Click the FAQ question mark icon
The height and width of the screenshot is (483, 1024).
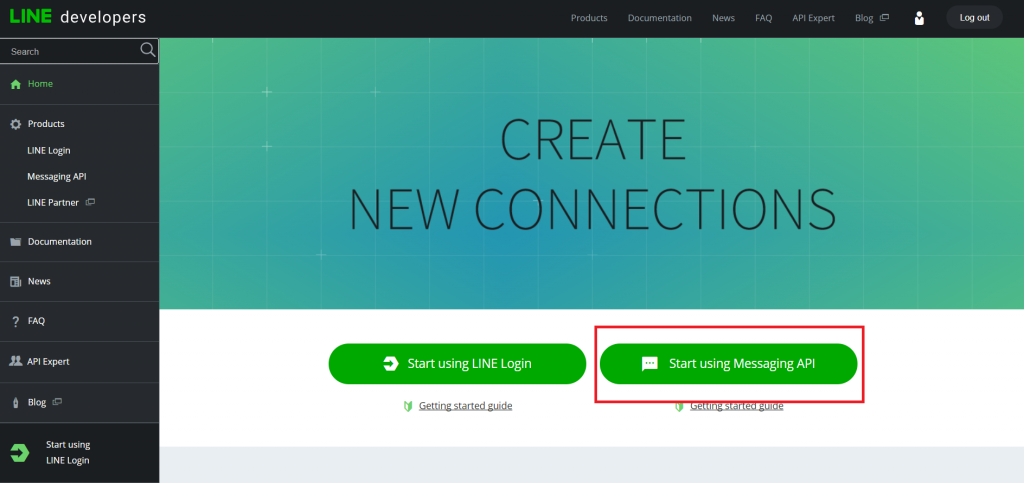pos(16,321)
